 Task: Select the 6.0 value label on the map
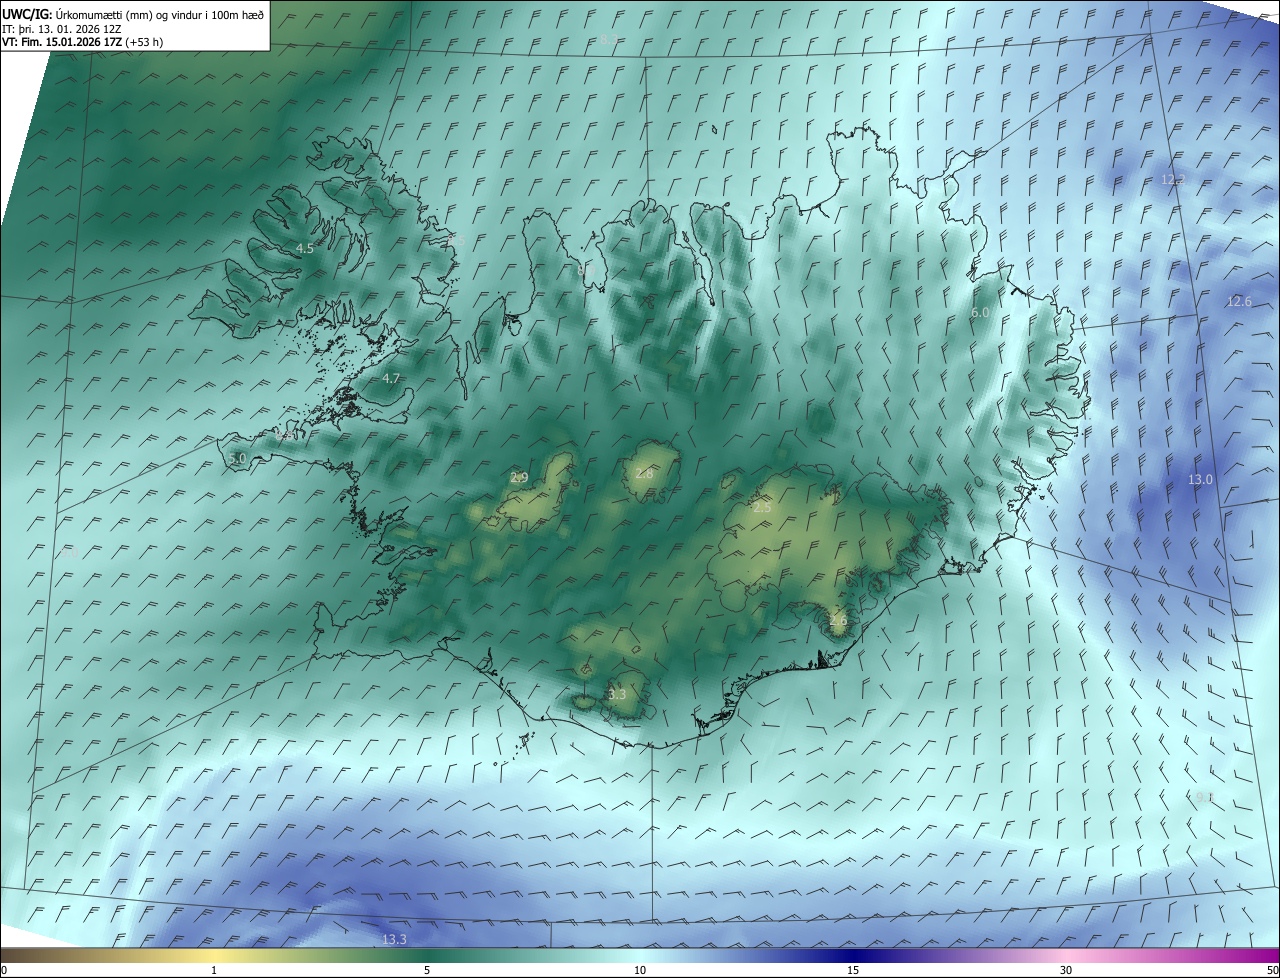980,313
